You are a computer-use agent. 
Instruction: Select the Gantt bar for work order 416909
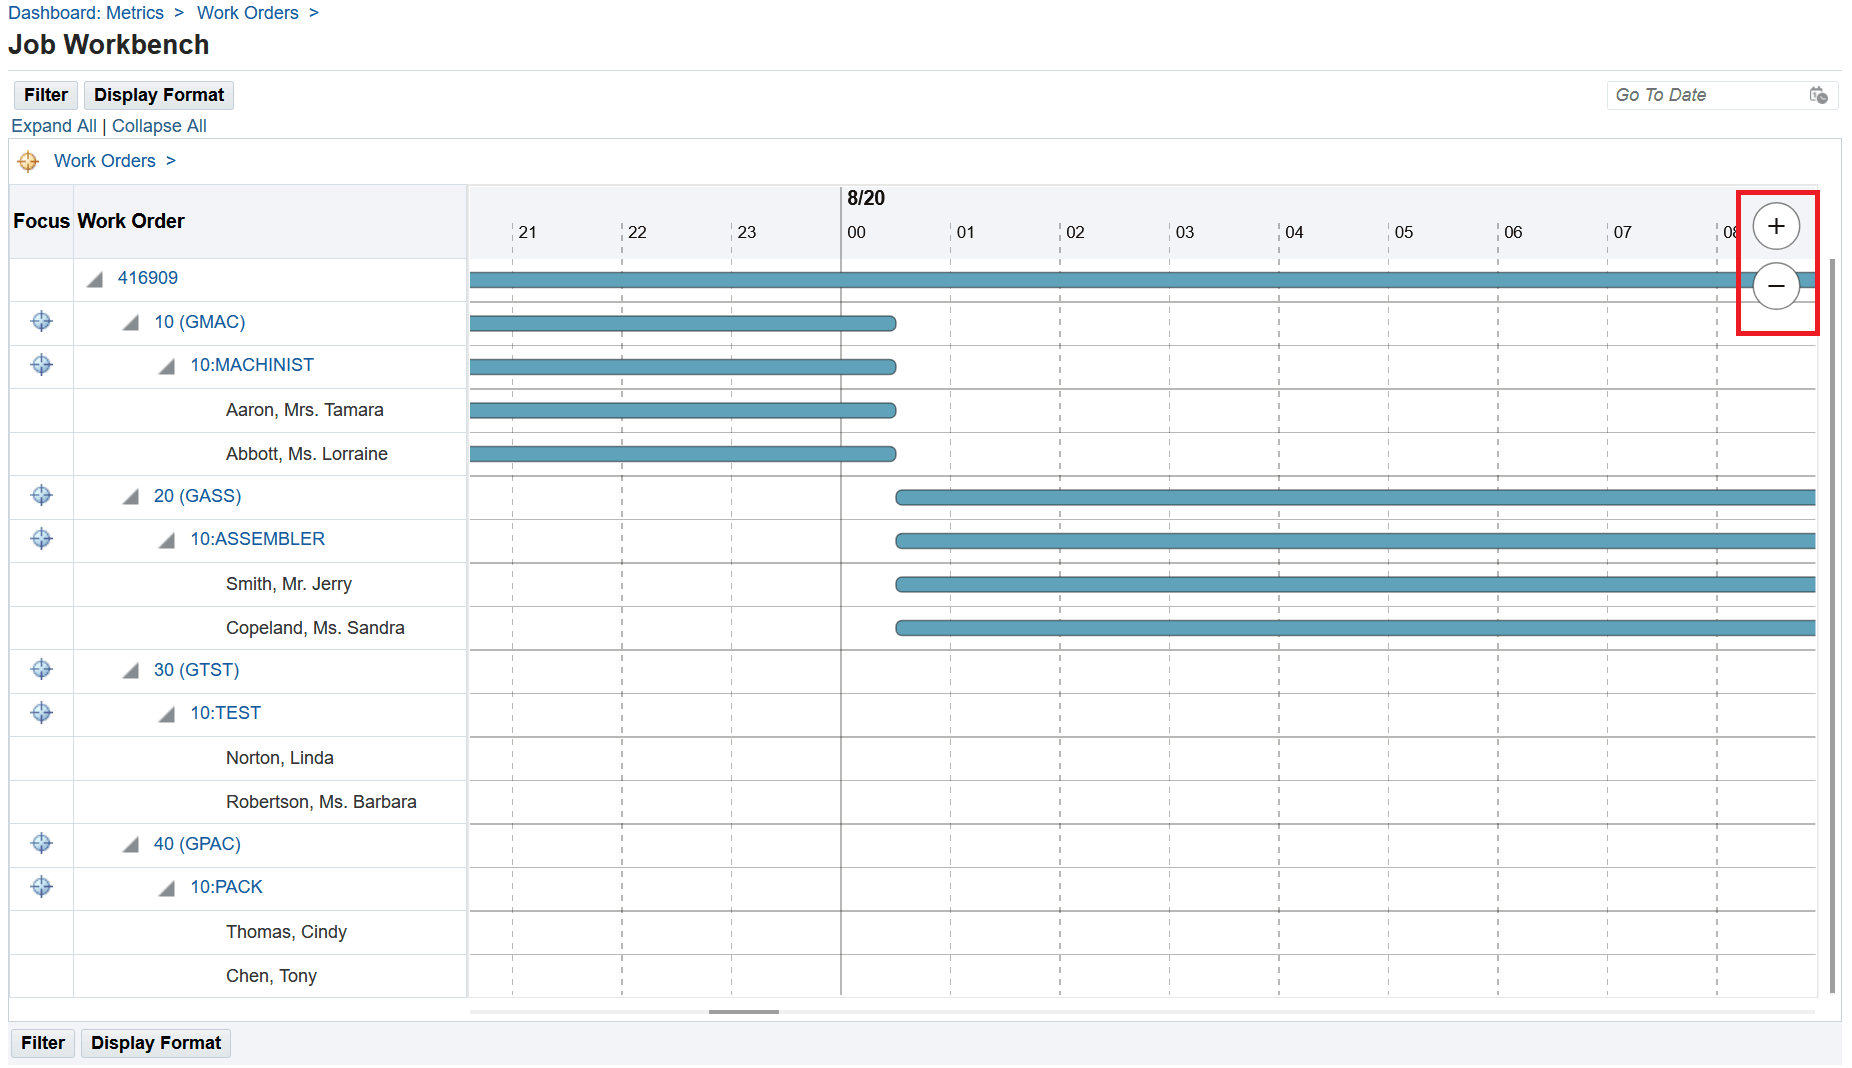click(x=1142, y=280)
